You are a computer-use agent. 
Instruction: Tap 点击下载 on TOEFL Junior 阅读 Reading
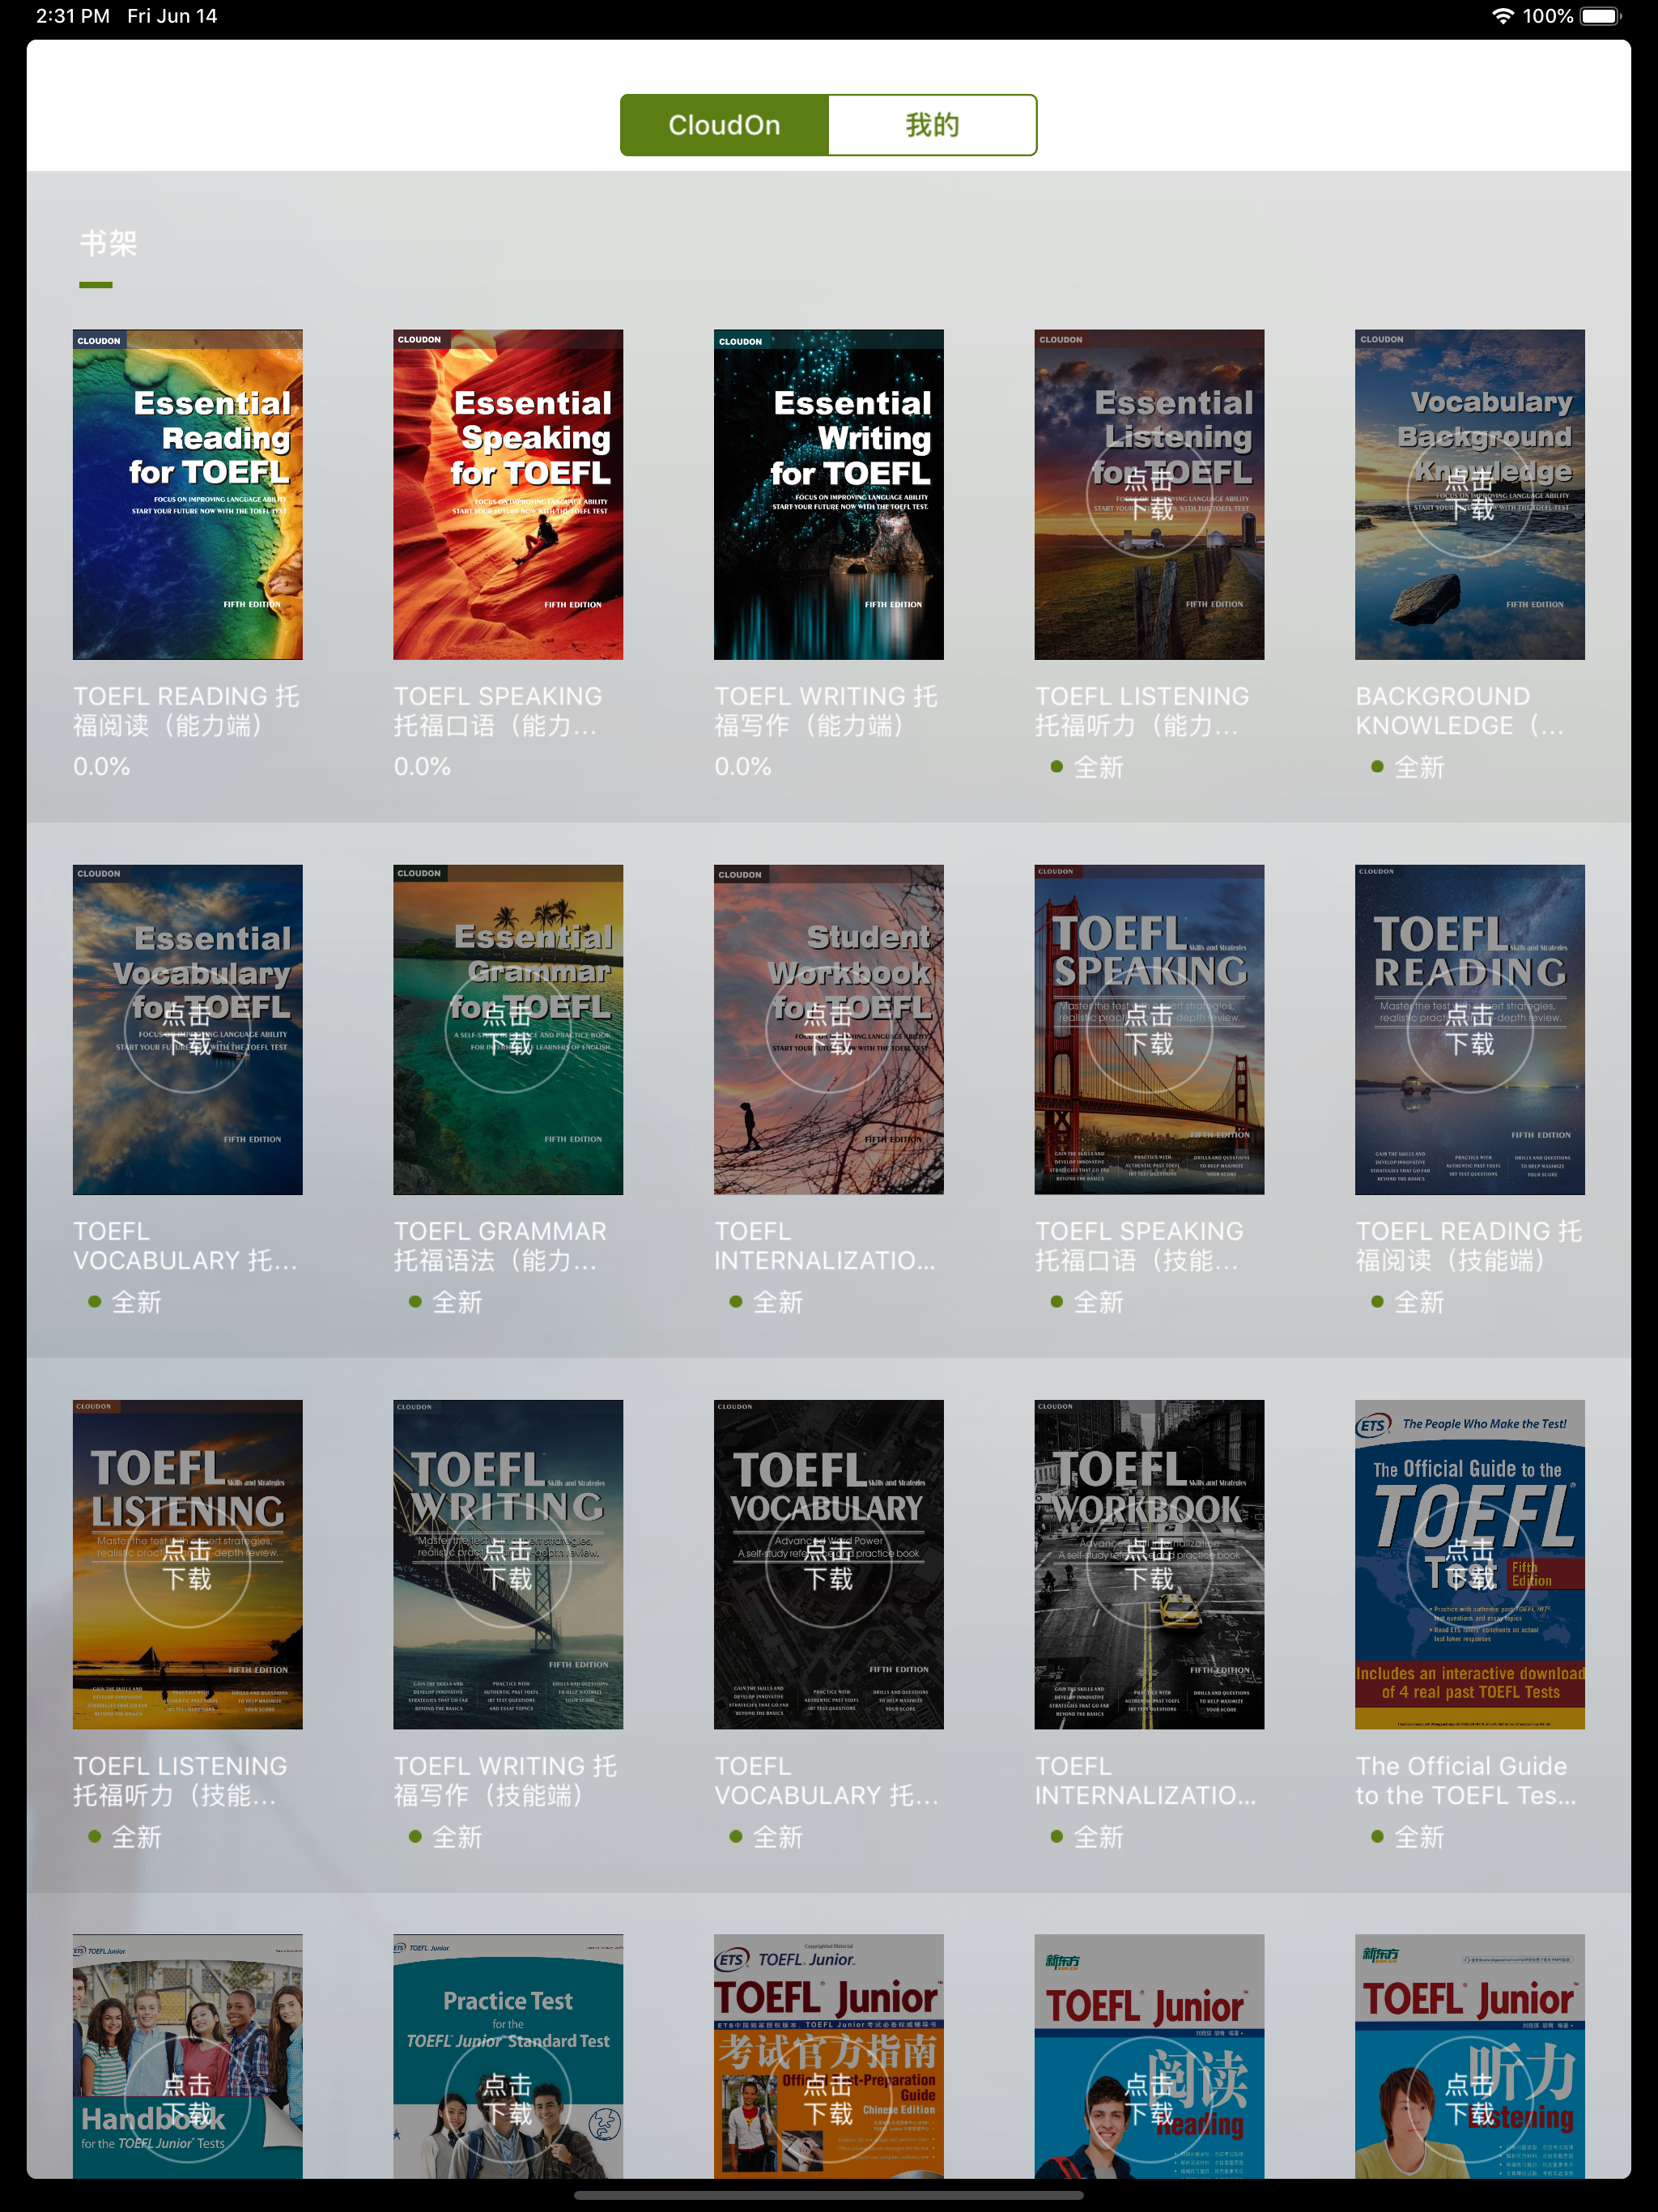point(1149,2099)
